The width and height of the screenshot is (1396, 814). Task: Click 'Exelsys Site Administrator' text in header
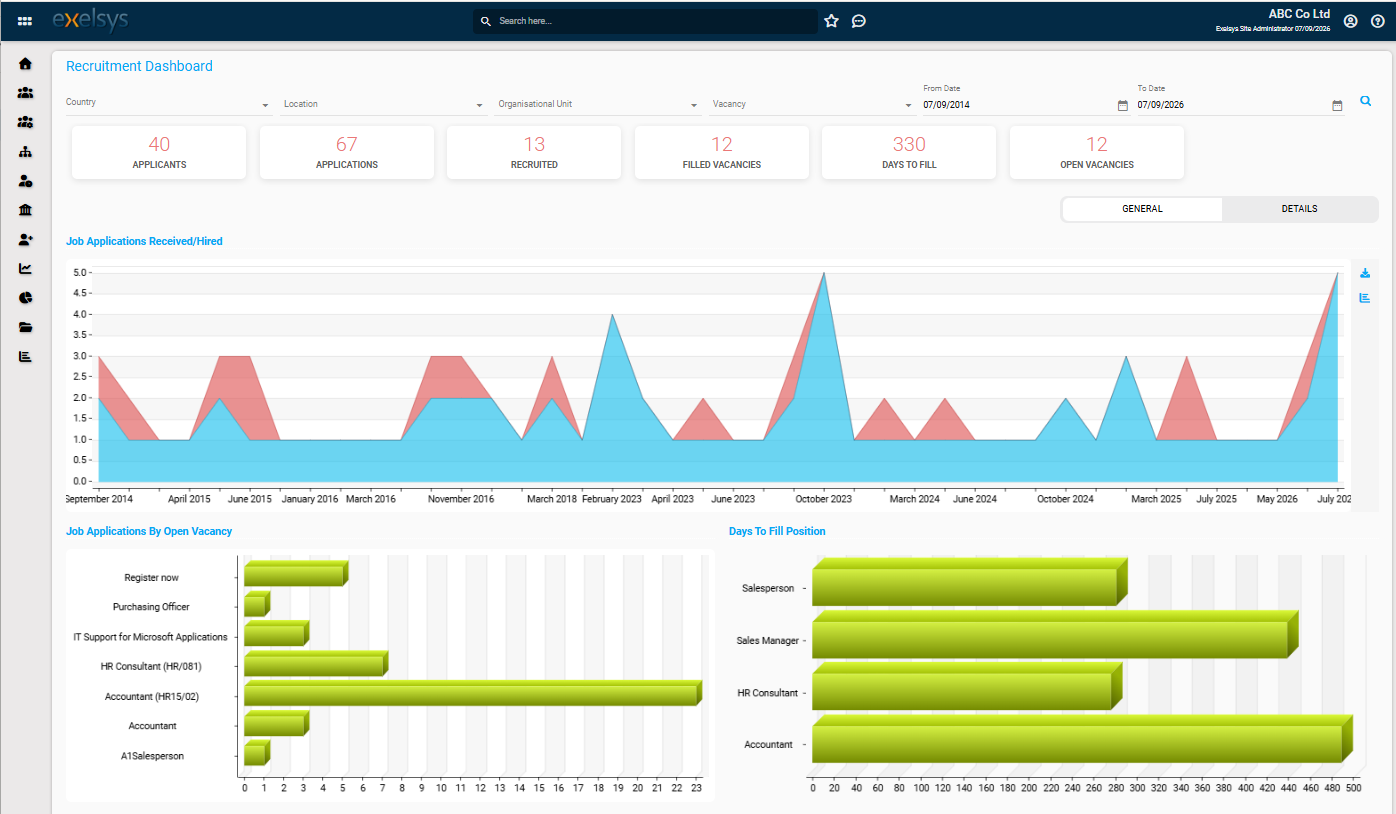coord(1254,29)
